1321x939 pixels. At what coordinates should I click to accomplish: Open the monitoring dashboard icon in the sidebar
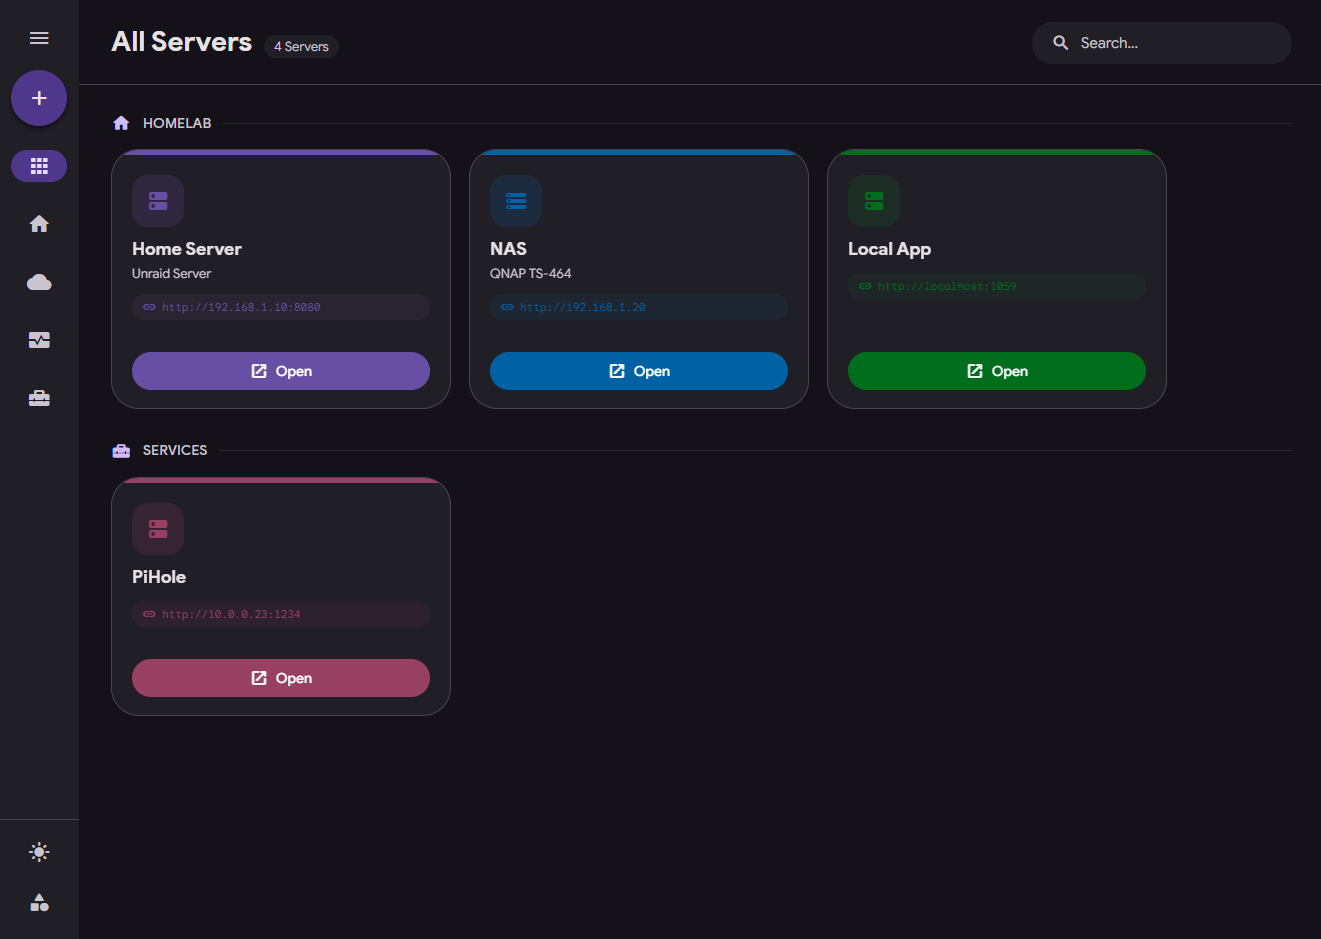tap(38, 339)
